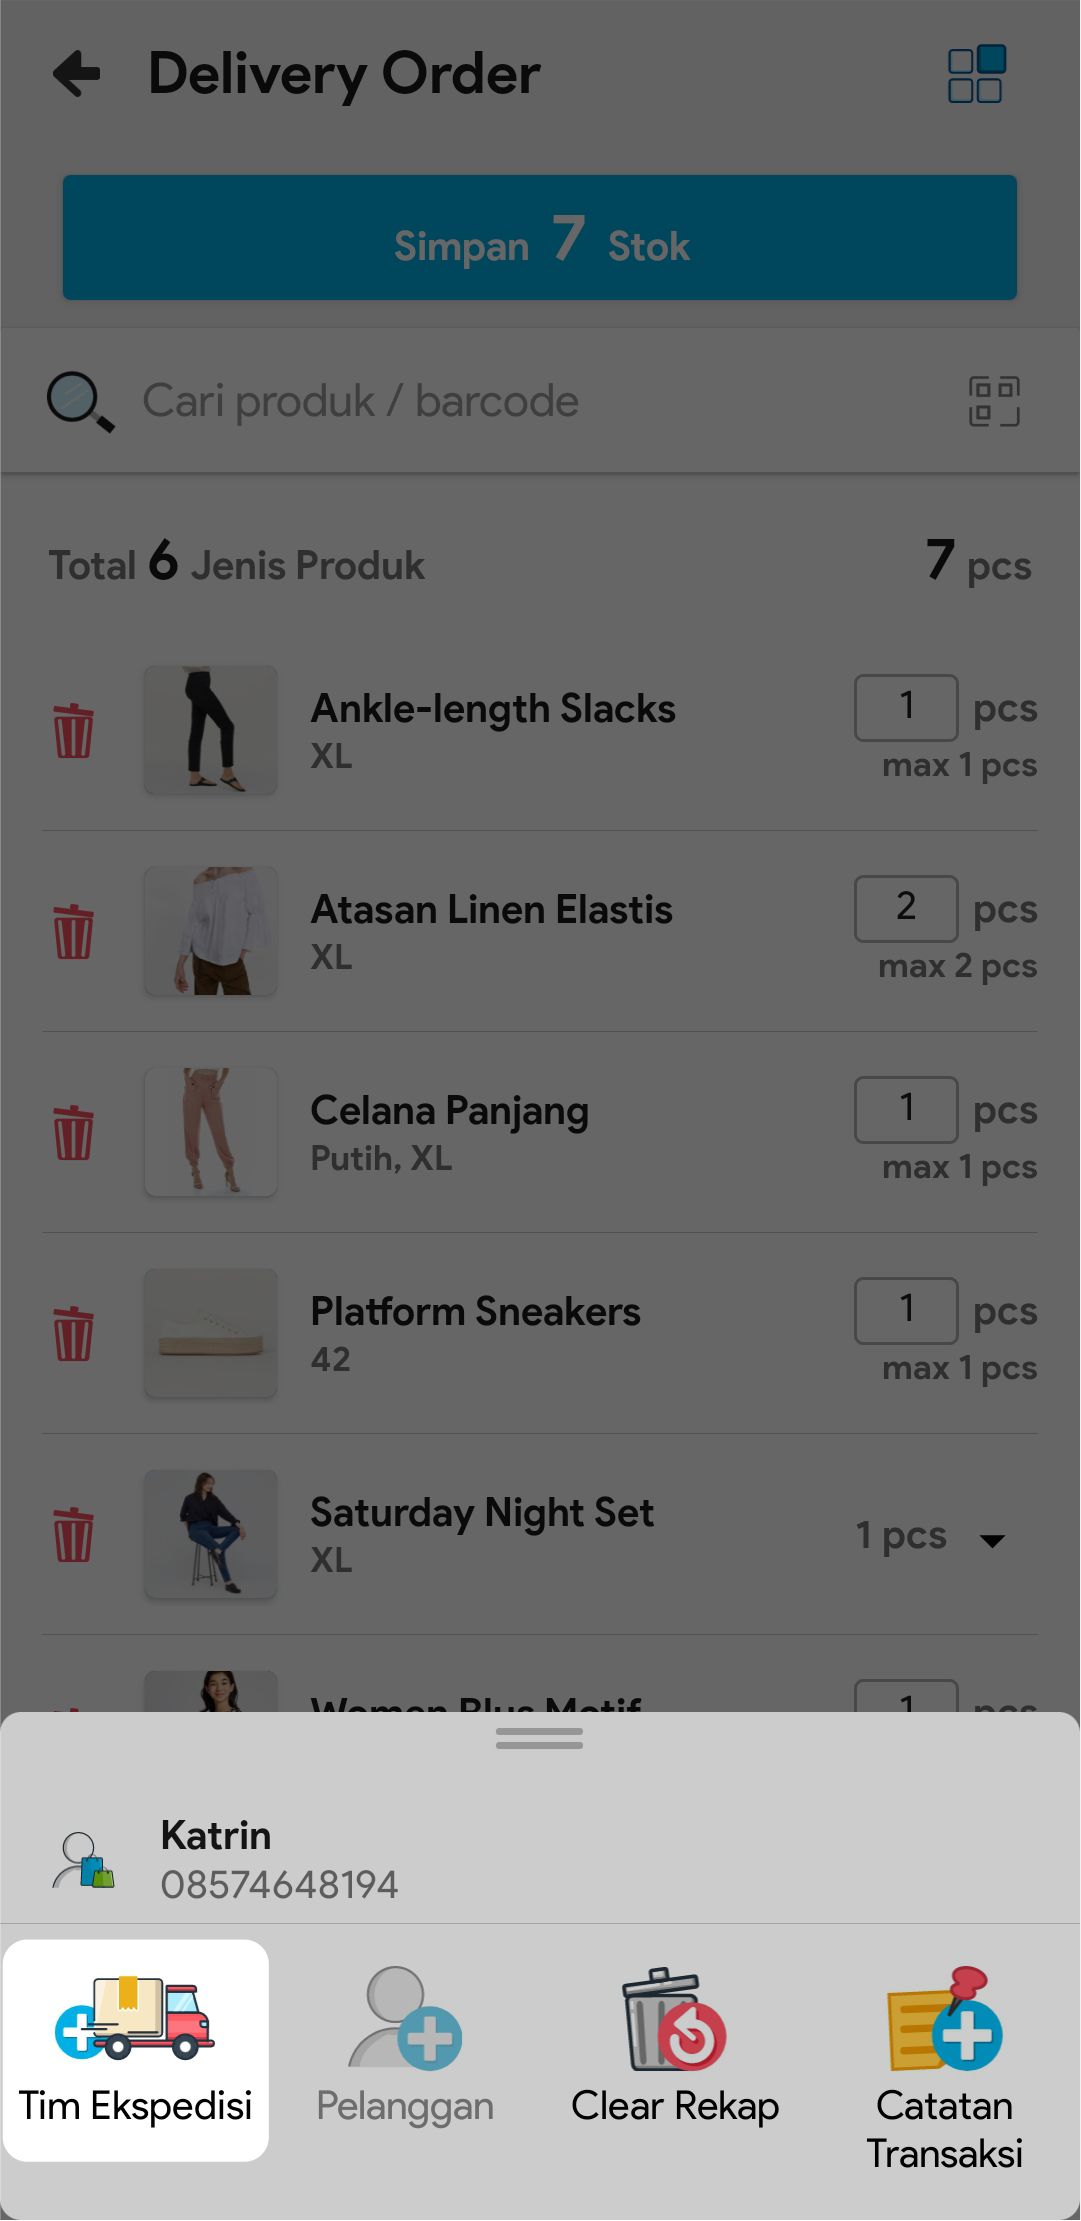Edit quantity box for Atasan Linen Elastis

coord(906,908)
